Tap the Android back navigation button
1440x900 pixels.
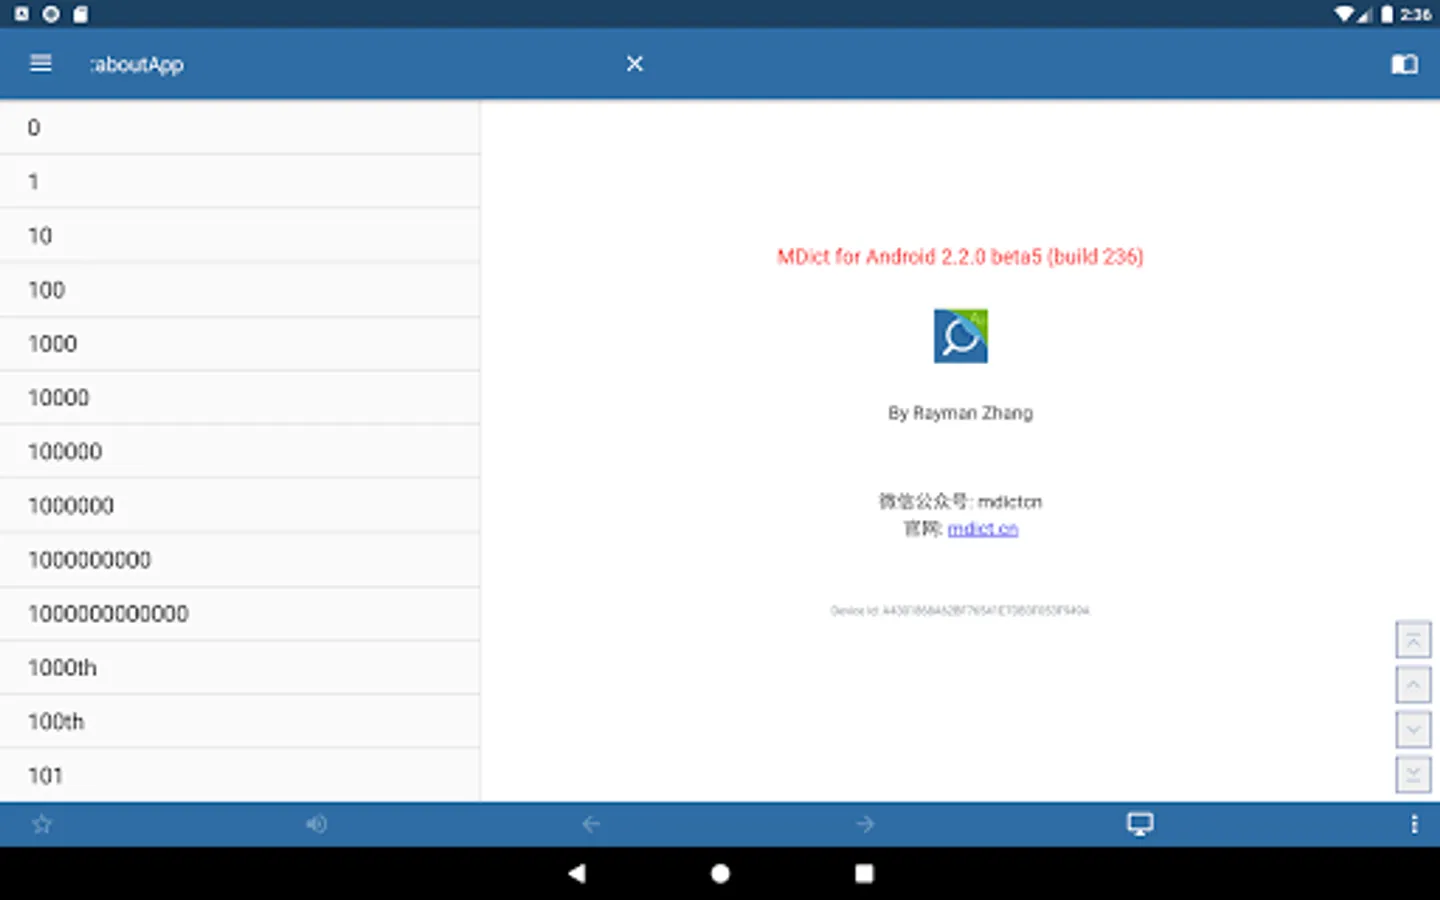click(576, 873)
